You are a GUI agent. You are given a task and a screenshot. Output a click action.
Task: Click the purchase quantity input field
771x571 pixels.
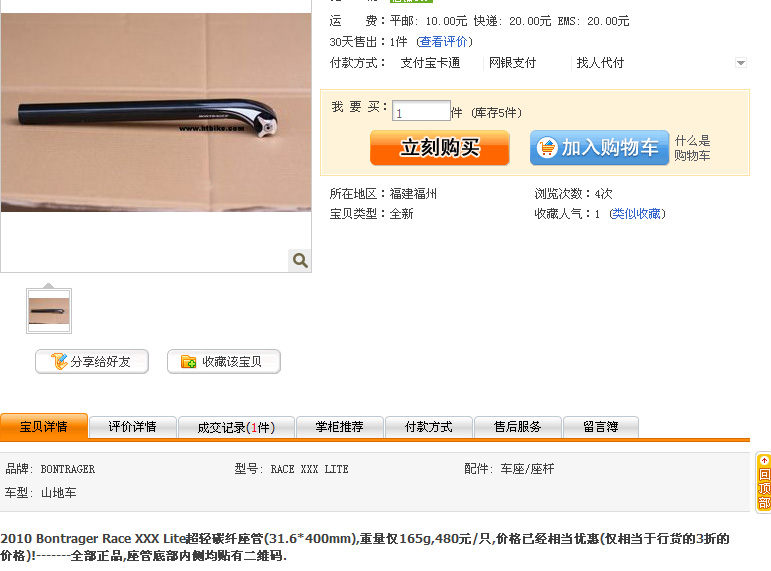(x=421, y=111)
